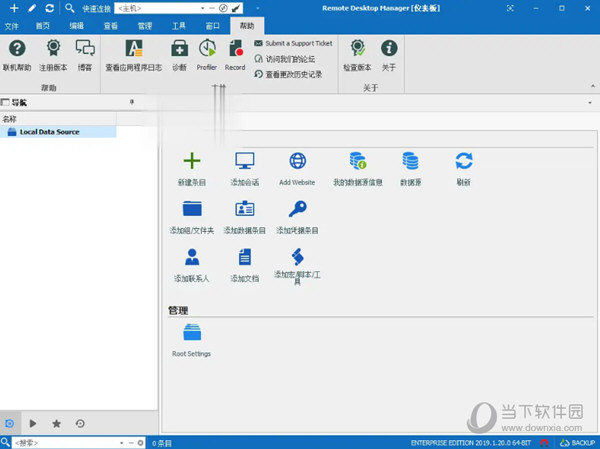This screenshot has width=600, height=449.
Task: Click 添加宏/脚本/工具 icon
Action: (x=297, y=256)
